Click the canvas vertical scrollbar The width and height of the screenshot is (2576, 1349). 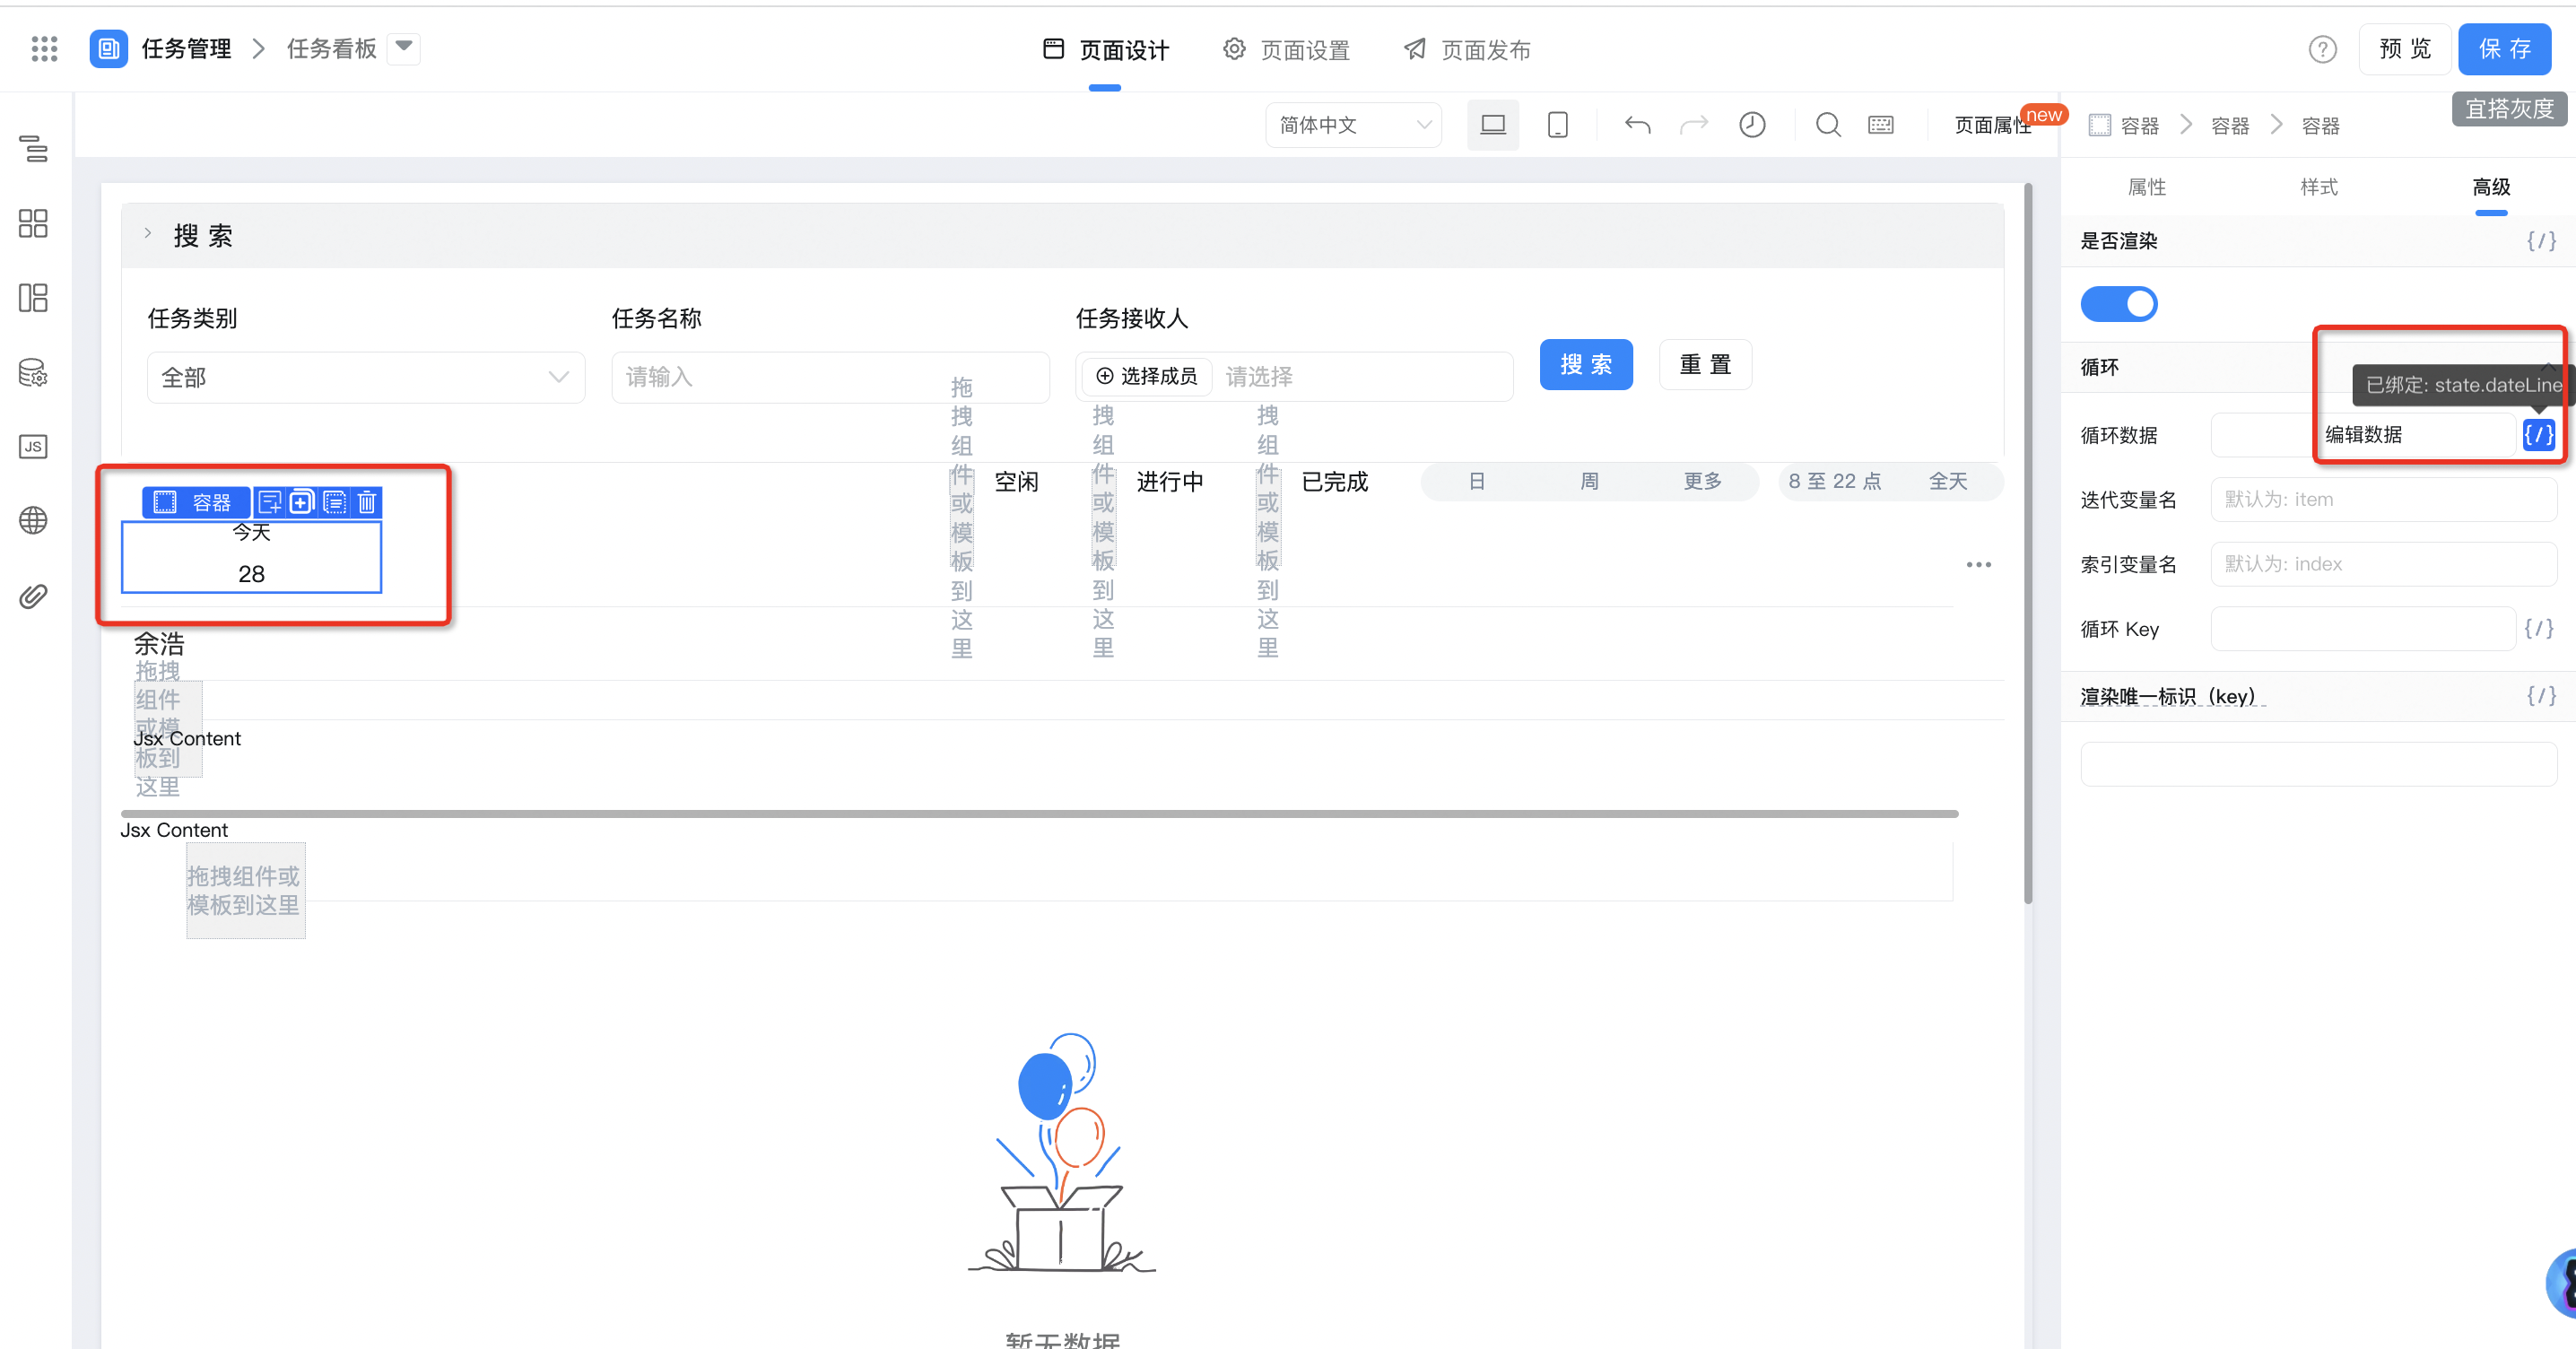pos(2027,543)
